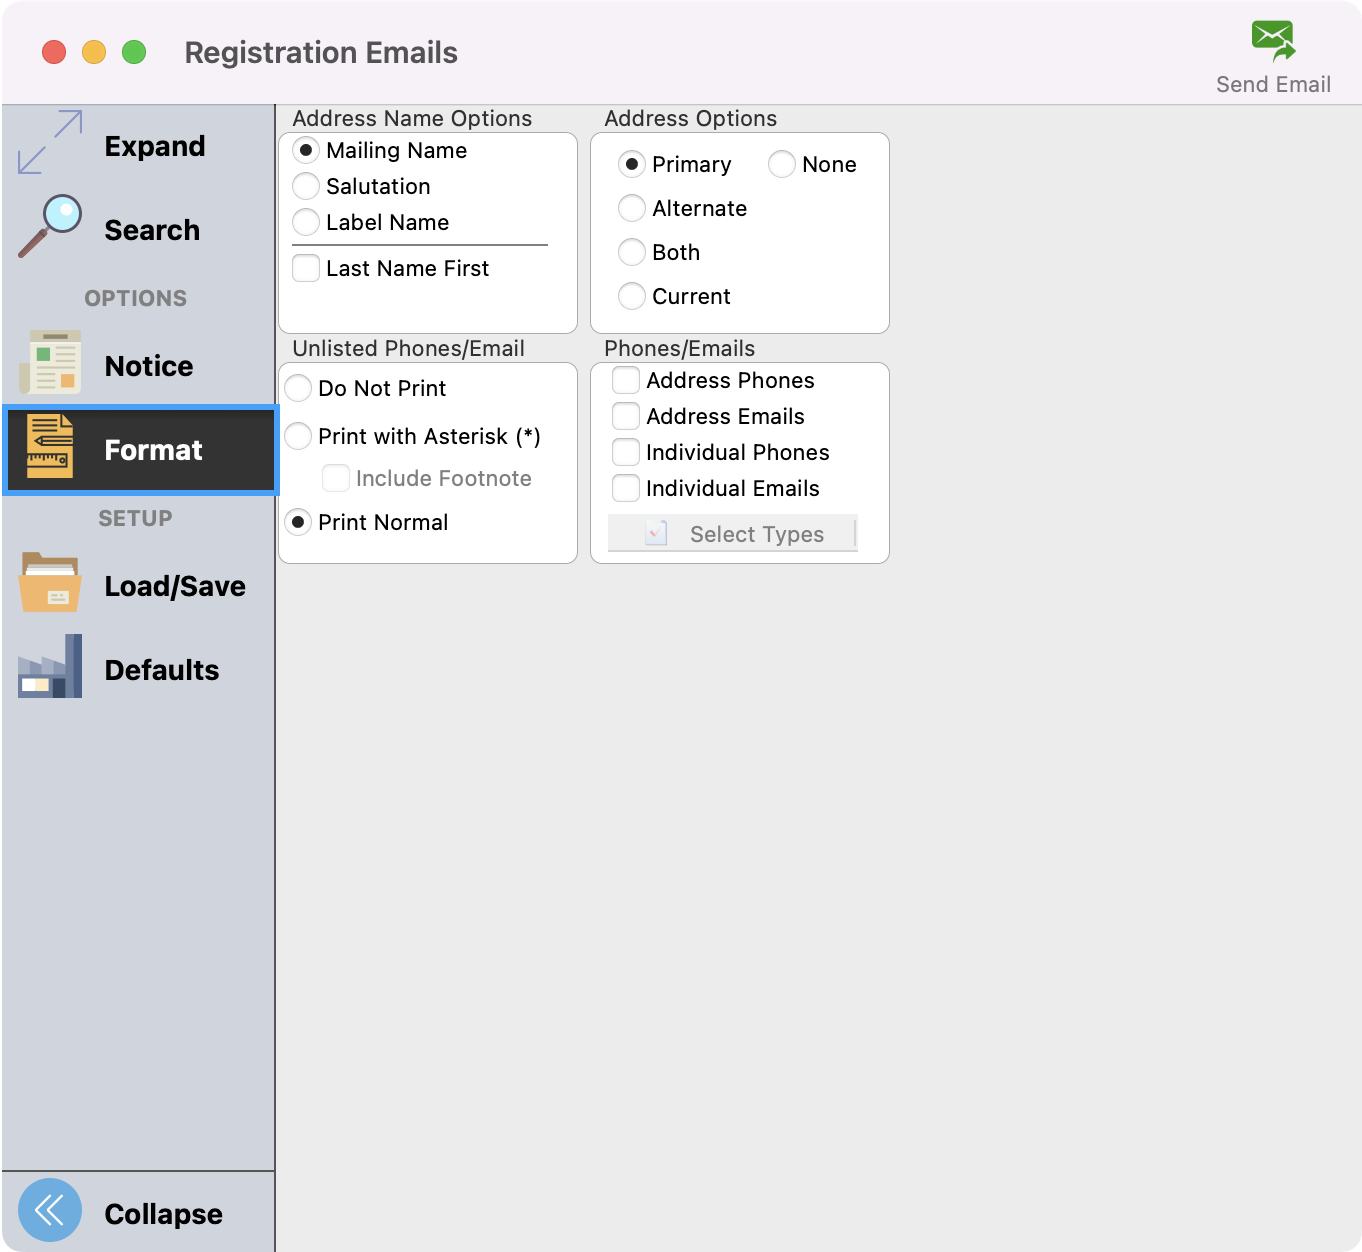
Task: Choose the Alternate address option
Action: [x=632, y=208]
